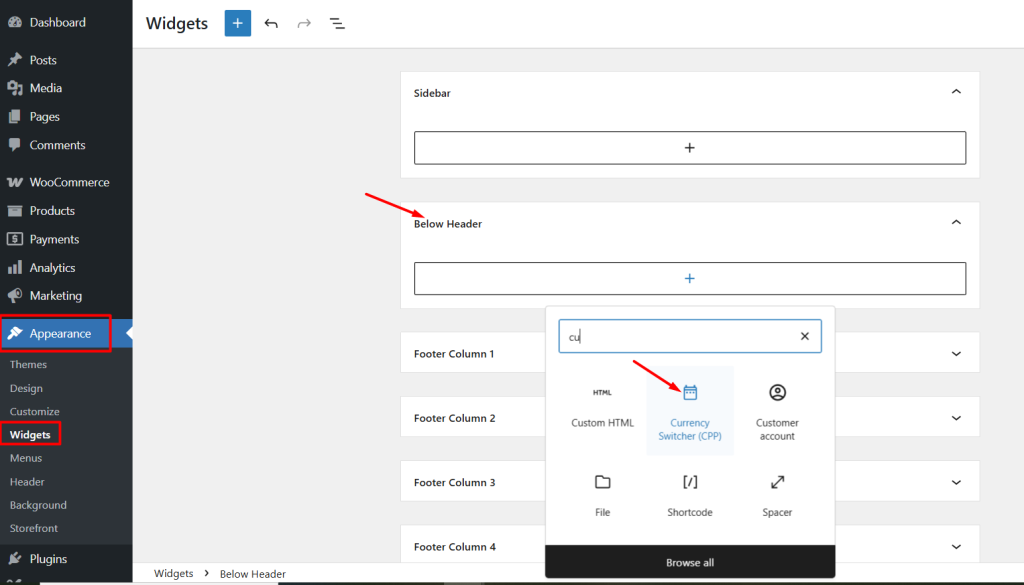Click the blue block inserter plus button
The image size is (1024, 585).
[237, 23]
